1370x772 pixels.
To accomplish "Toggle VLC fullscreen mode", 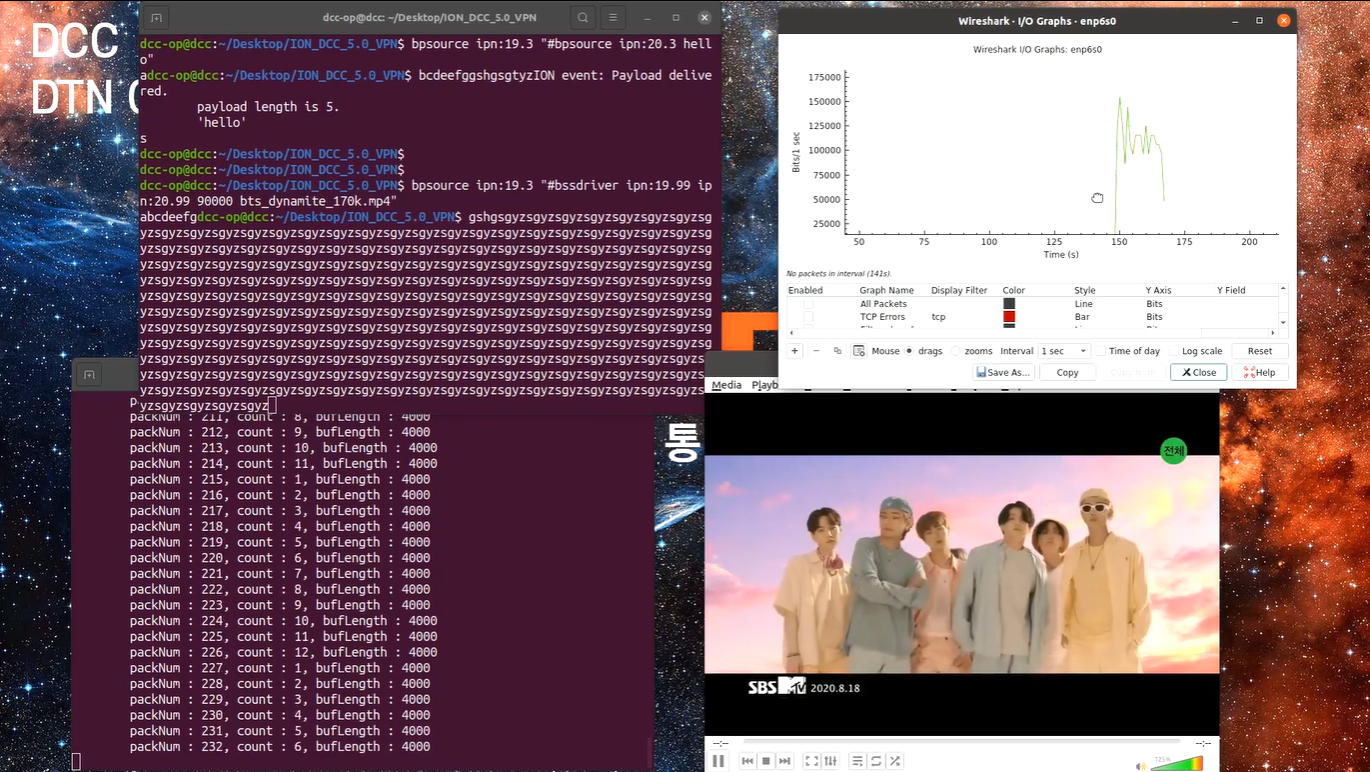I will coord(812,761).
